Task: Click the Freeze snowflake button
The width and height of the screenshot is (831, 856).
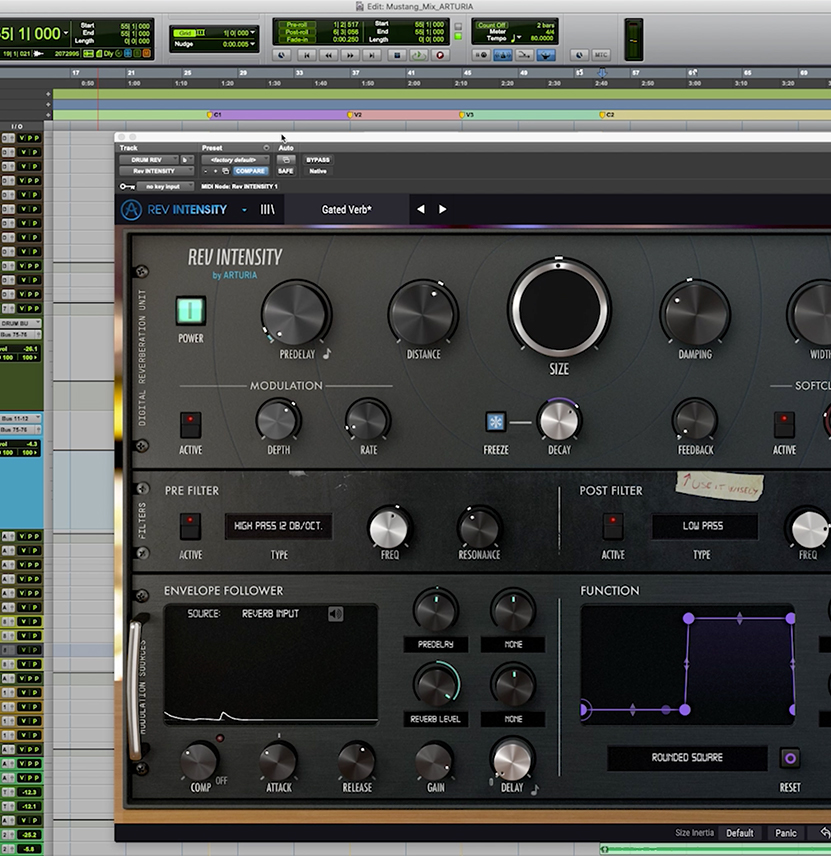Action: click(496, 422)
